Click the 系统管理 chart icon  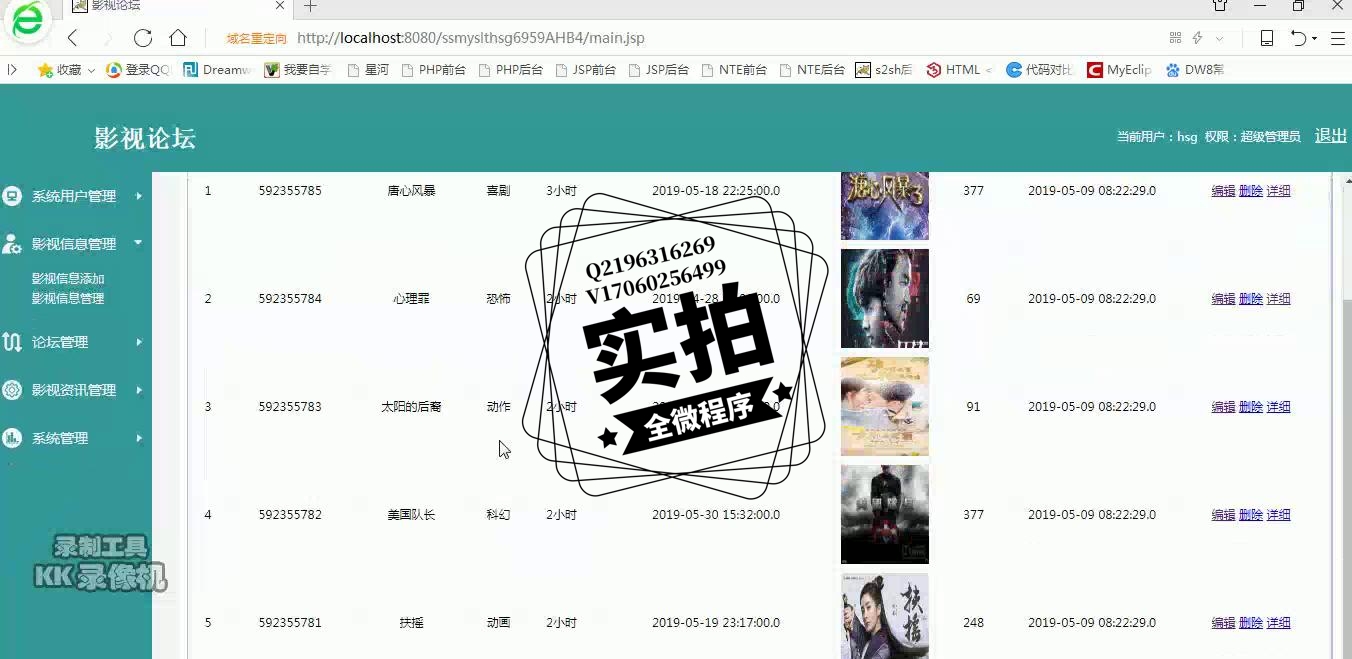pyautogui.click(x=12, y=438)
